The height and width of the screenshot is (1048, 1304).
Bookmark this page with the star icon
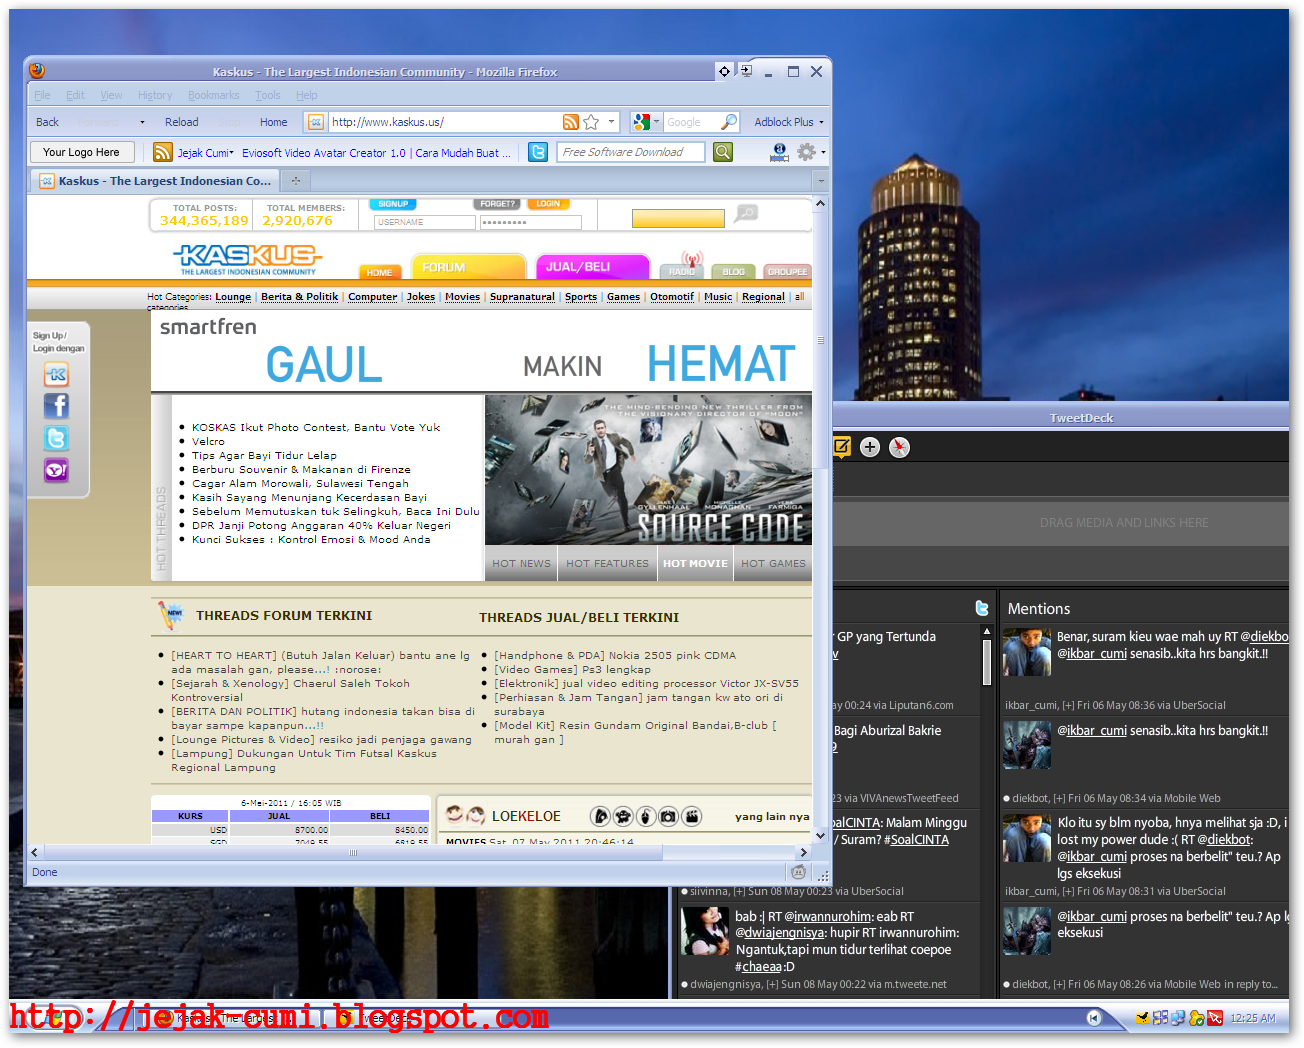tap(591, 122)
